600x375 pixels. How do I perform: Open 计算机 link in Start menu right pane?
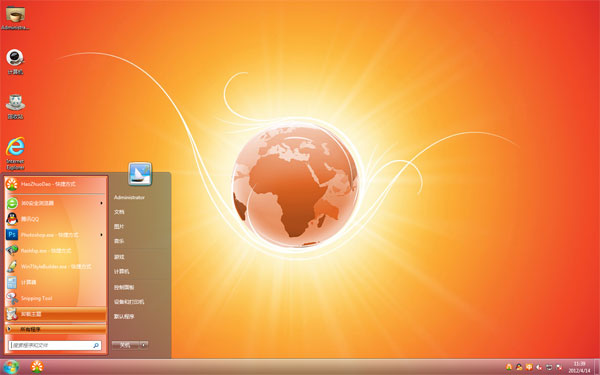(x=122, y=271)
